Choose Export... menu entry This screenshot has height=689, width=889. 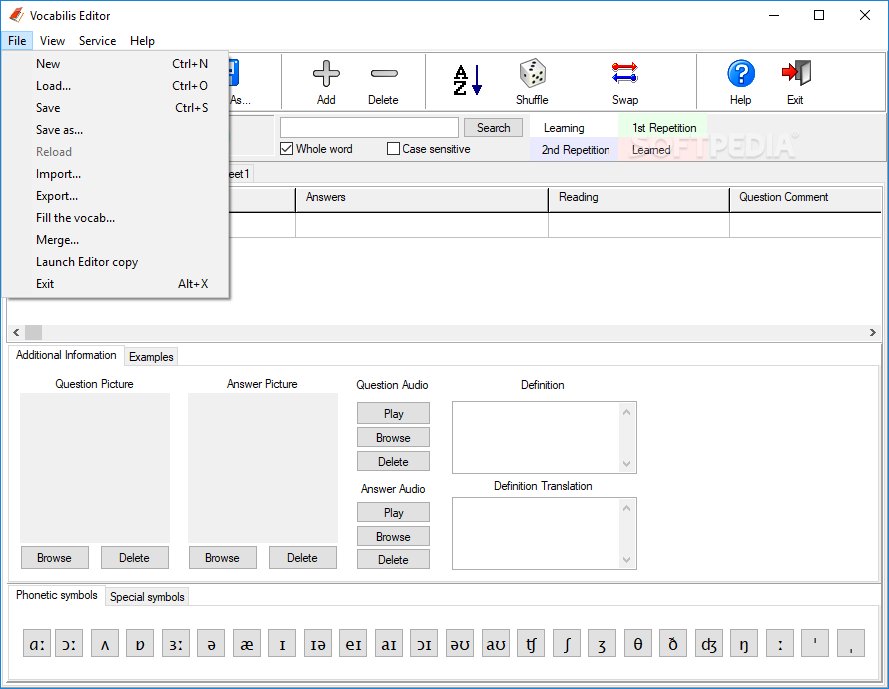click(x=116, y=196)
